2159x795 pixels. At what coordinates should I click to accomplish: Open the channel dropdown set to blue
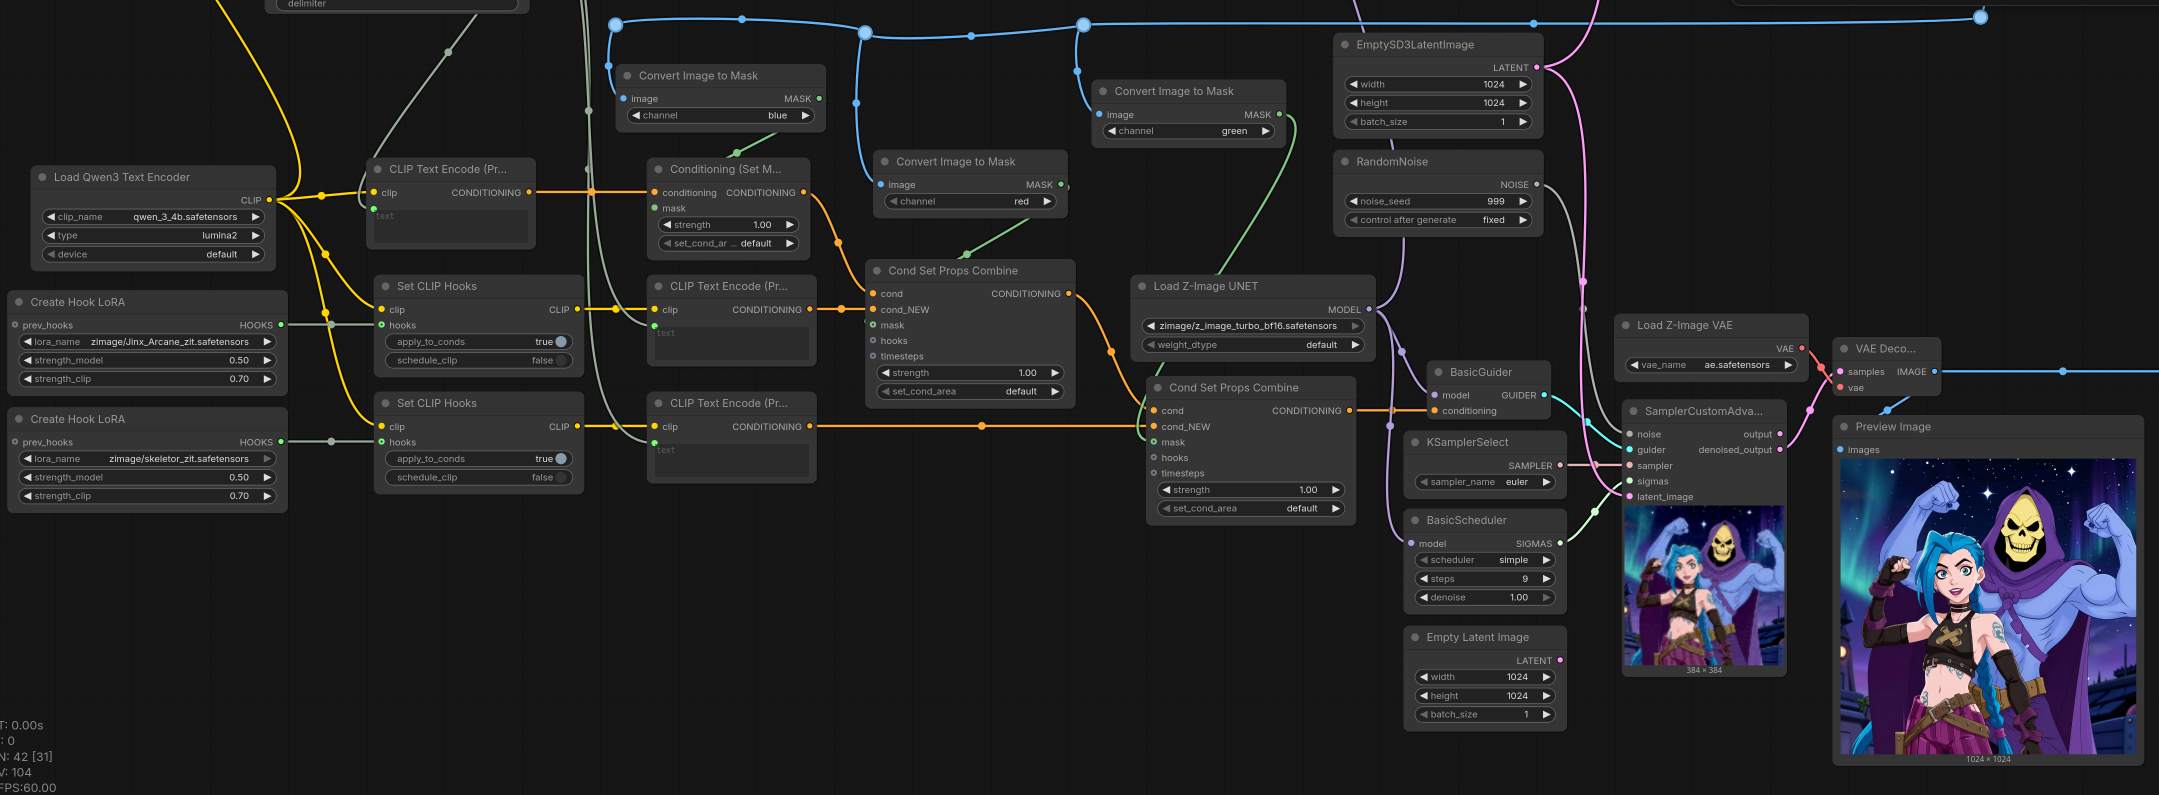point(720,116)
